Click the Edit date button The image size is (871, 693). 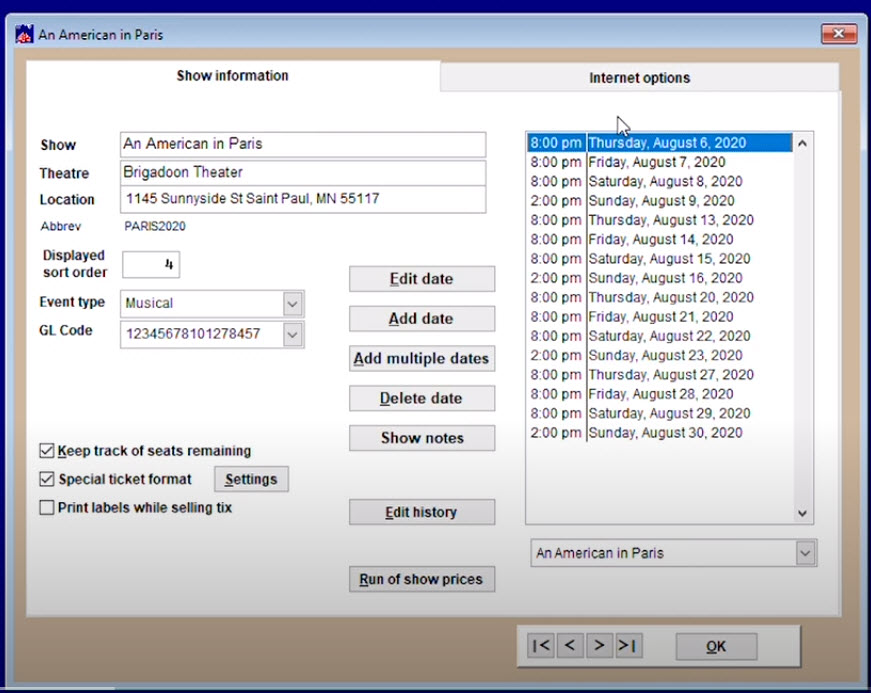point(422,279)
